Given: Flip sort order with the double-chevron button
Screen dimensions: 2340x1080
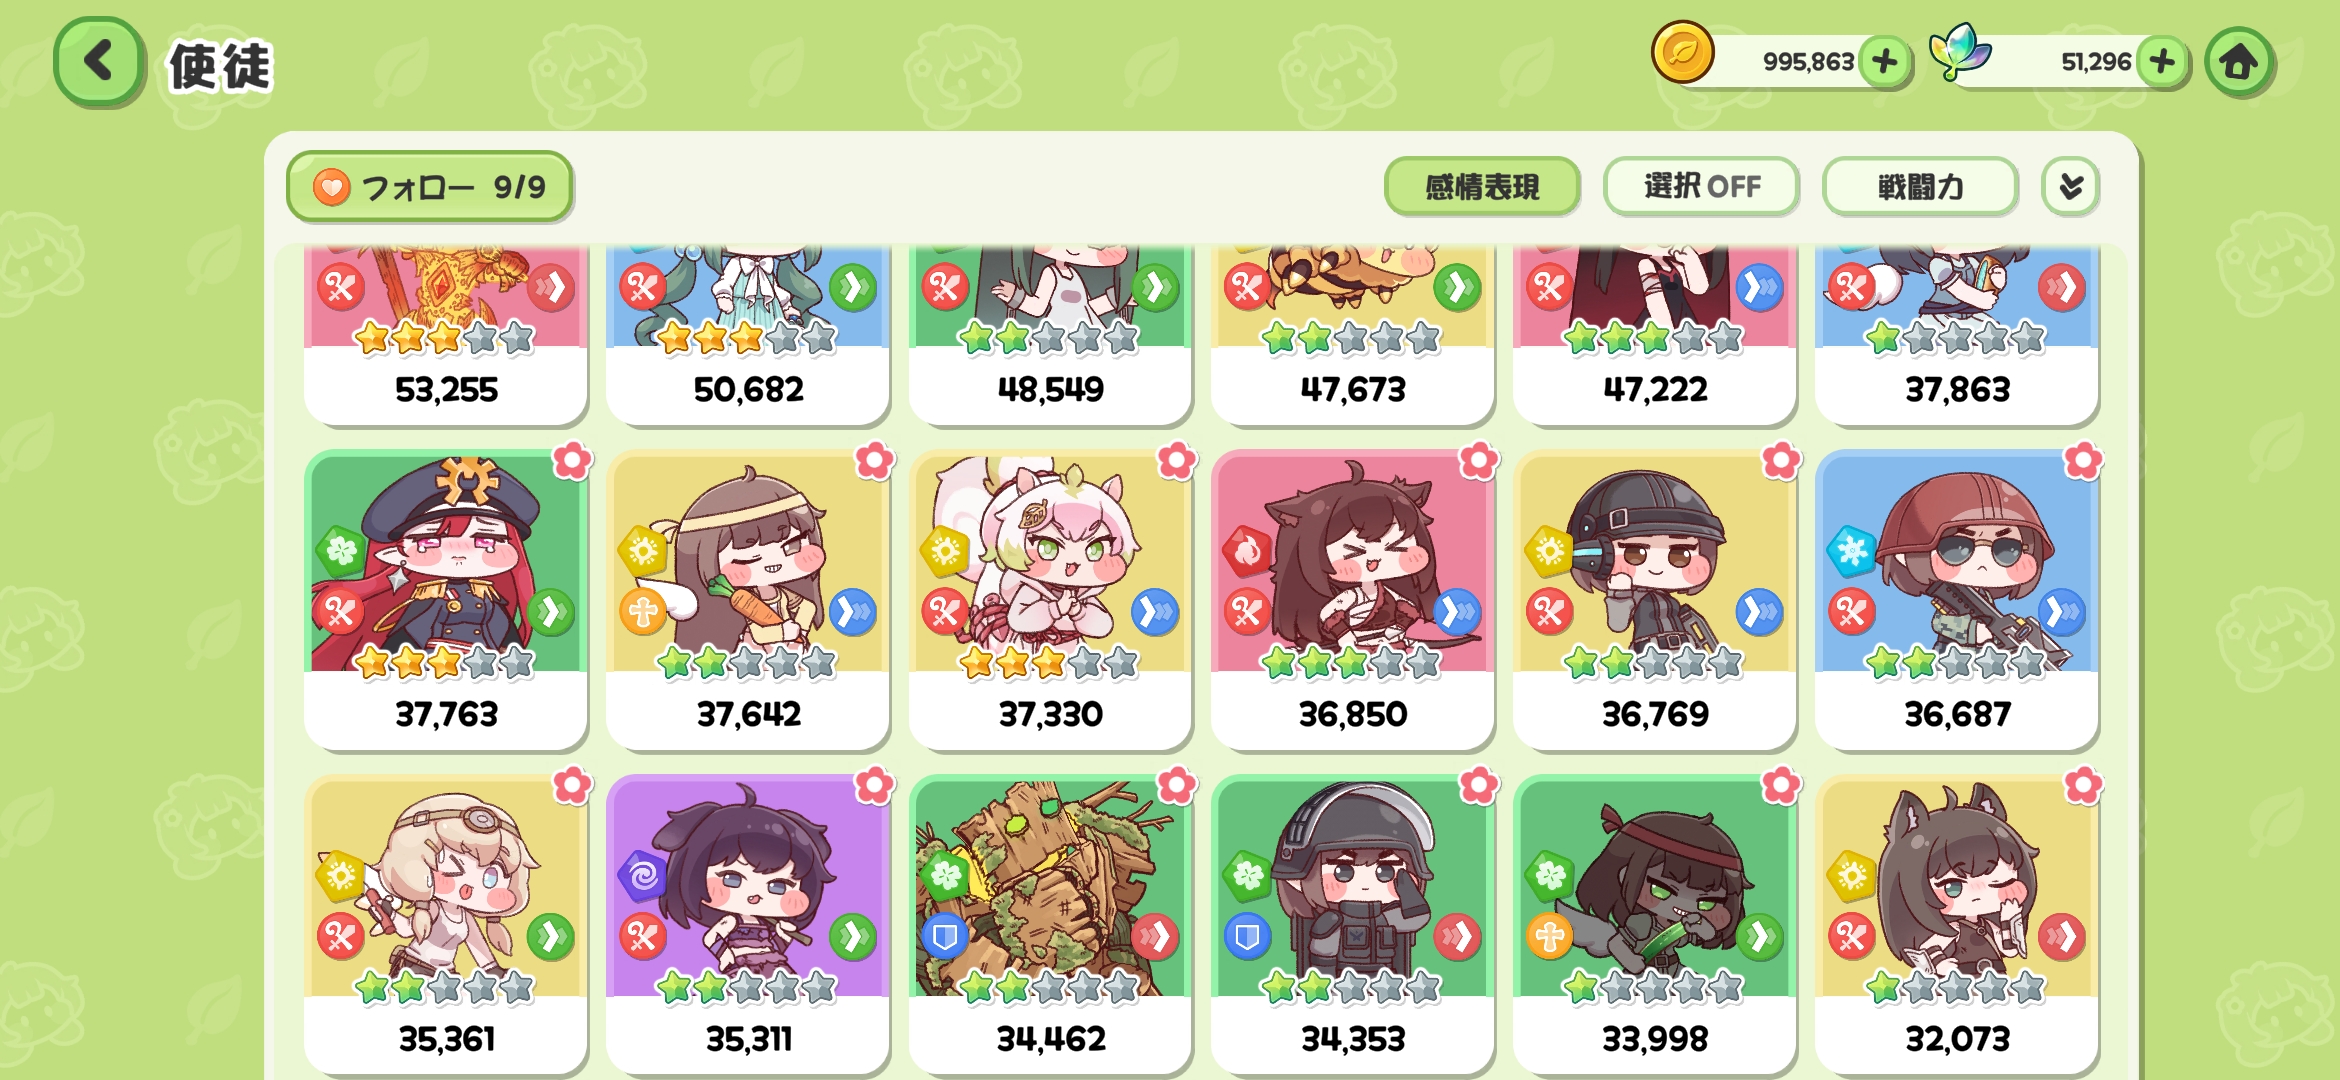Looking at the screenshot, I should click(2070, 187).
